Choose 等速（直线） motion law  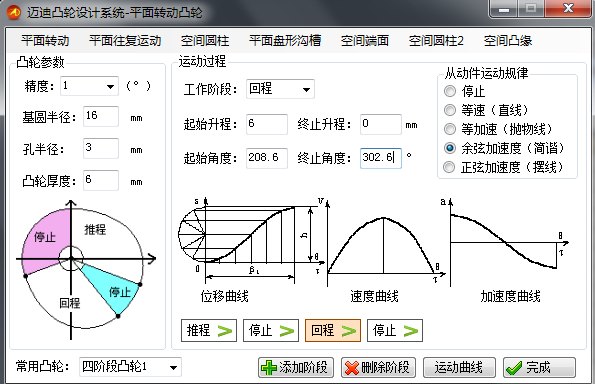(450, 110)
